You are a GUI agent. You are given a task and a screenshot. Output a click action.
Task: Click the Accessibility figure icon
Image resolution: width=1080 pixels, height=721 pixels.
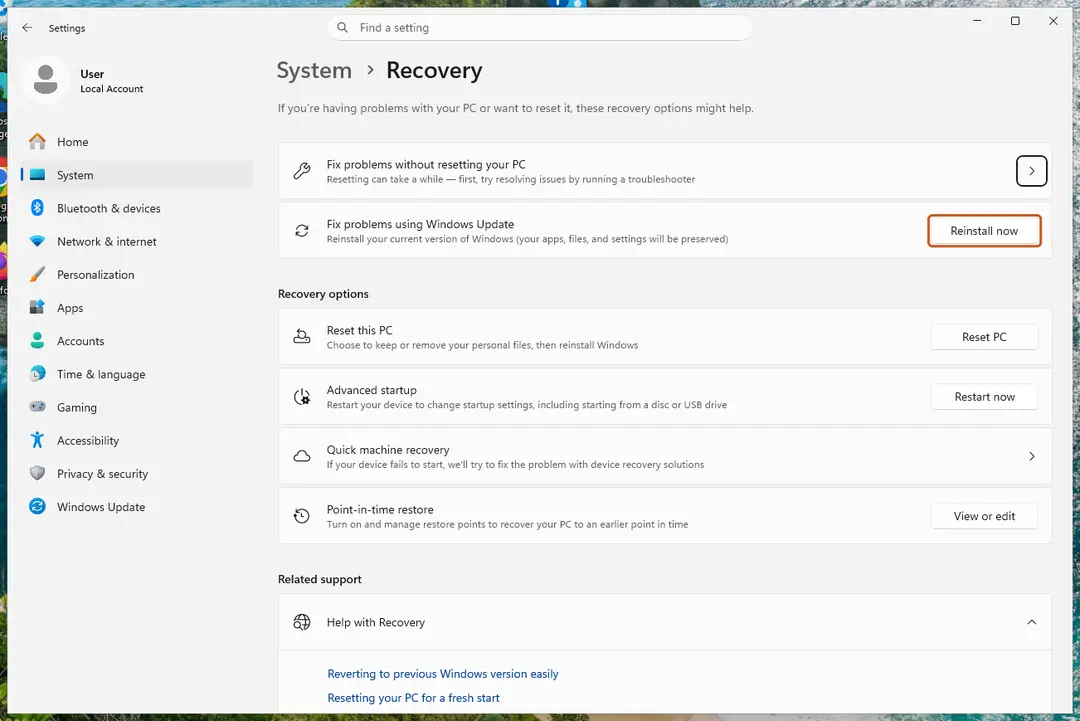pyautogui.click(x=37, y=440)
